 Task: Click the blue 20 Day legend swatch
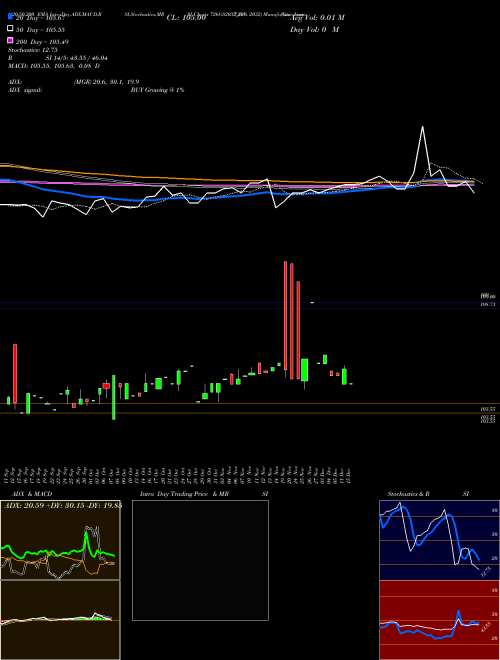tap(10, 17)
